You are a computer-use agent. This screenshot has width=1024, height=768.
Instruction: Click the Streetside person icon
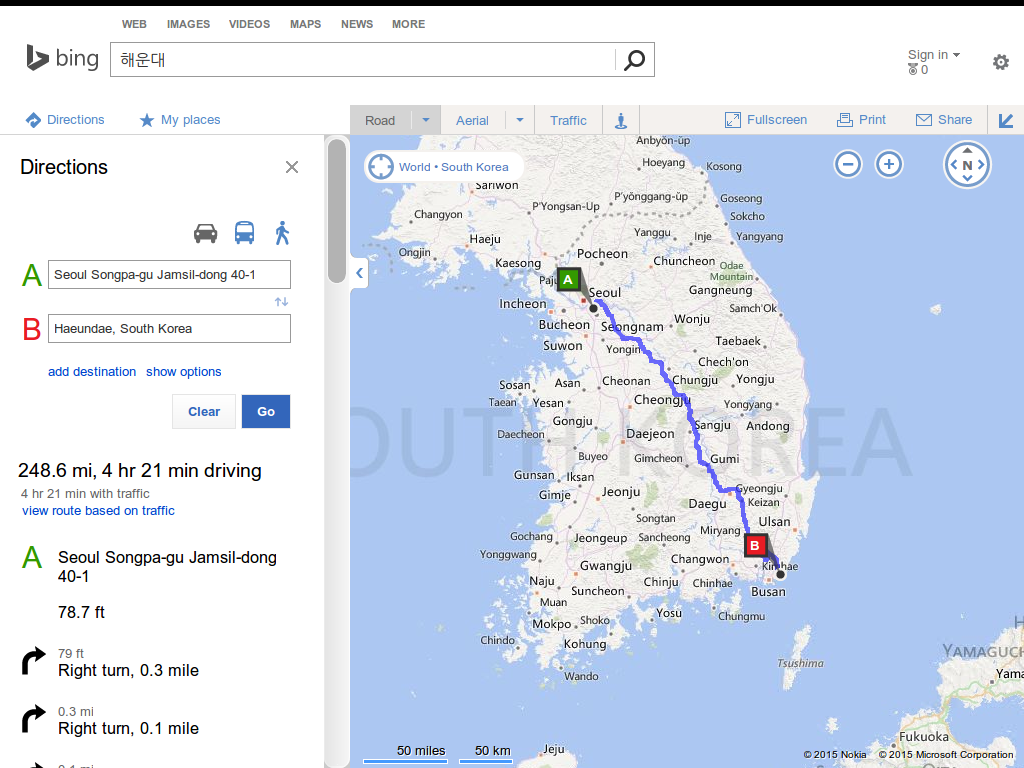pos(620,120)
